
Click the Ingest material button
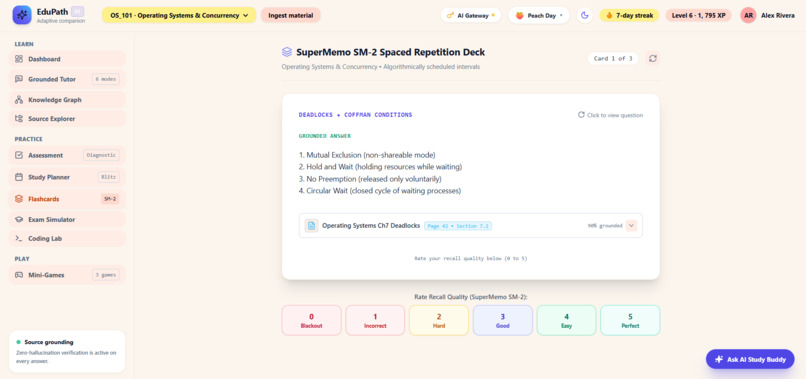(x=290, y=15)
